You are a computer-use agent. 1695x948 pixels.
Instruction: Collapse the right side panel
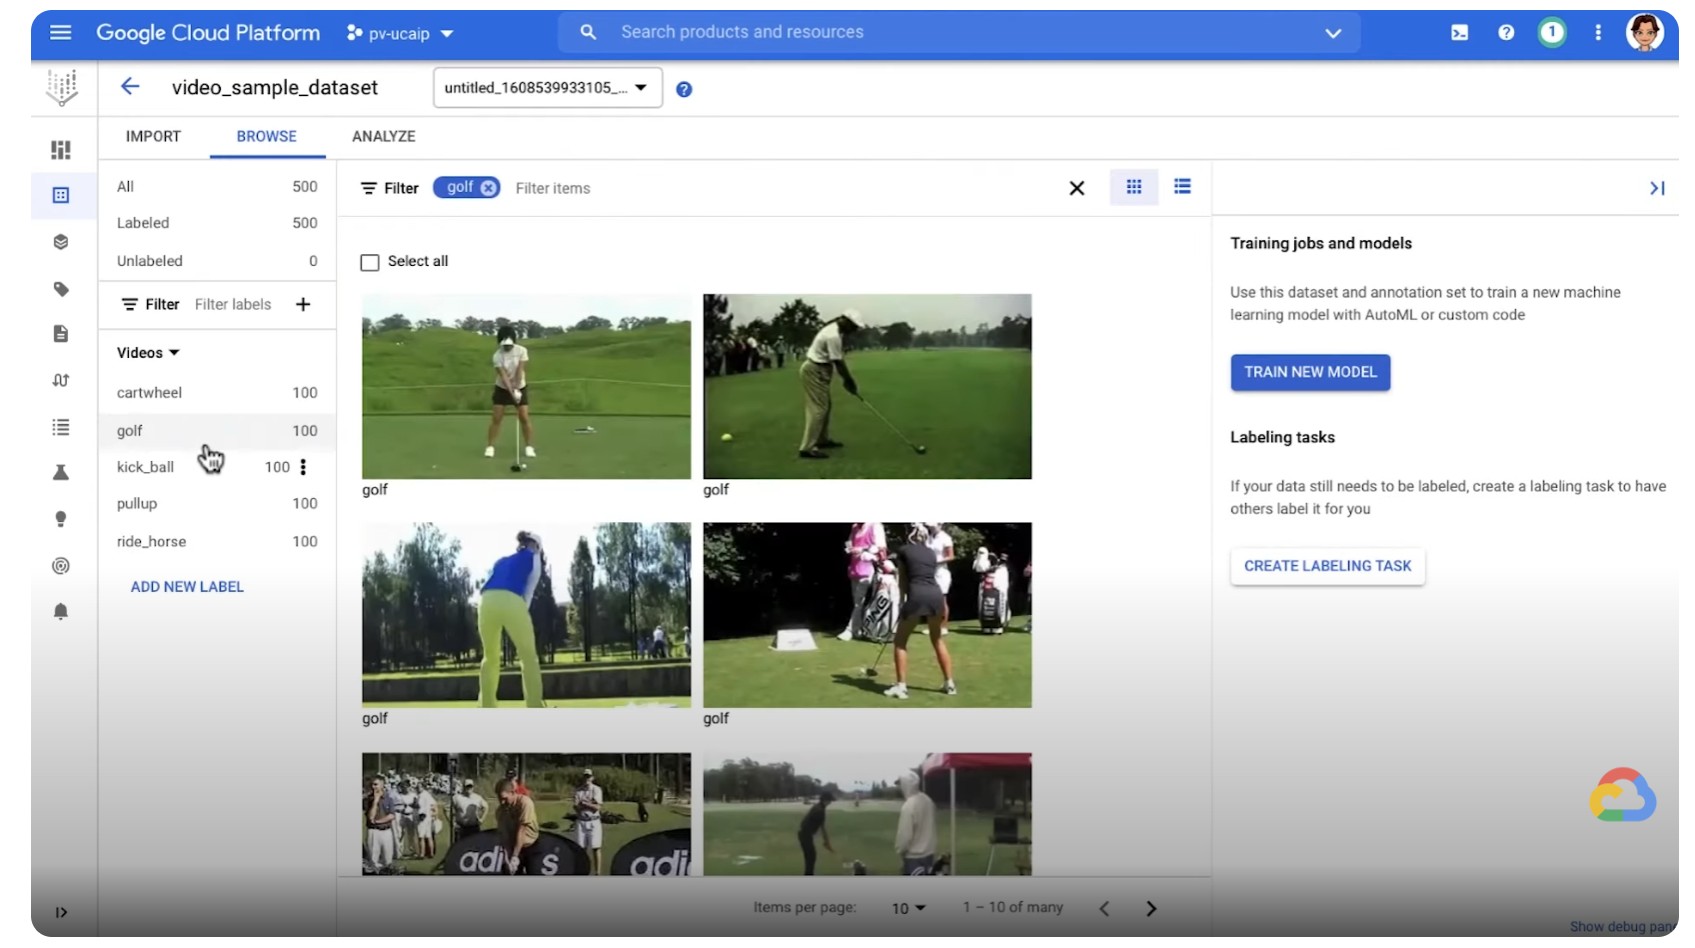tap(1656, 188)
